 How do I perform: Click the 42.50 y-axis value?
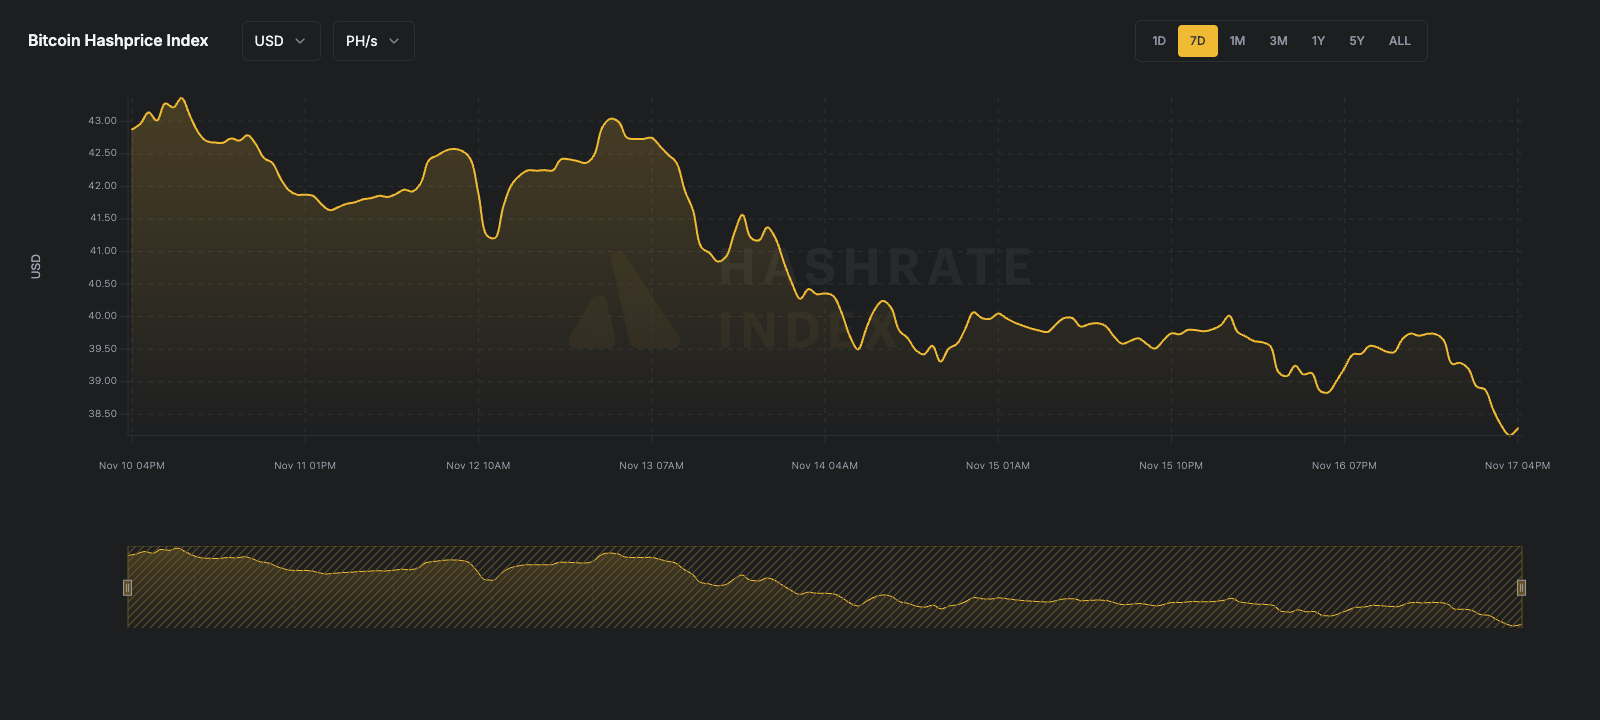click(102, 153)
